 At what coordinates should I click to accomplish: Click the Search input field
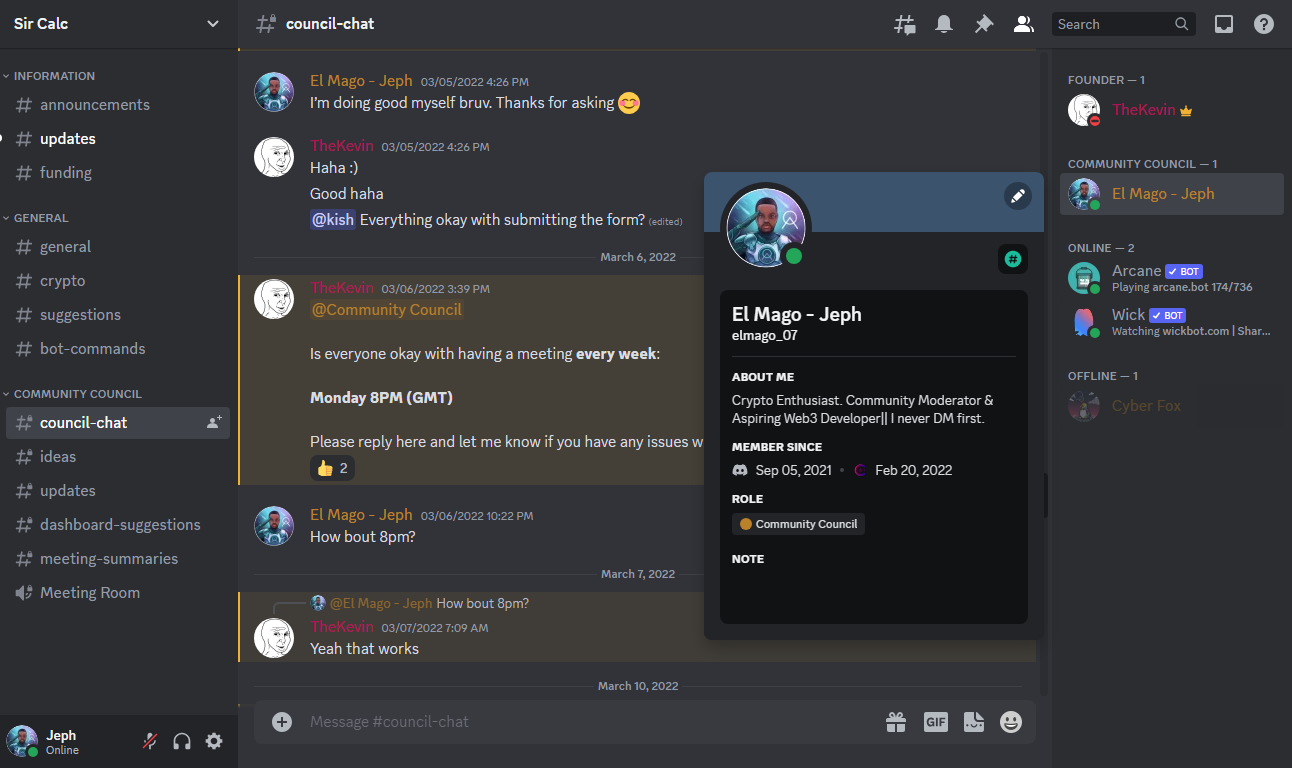pos(1124,24)
